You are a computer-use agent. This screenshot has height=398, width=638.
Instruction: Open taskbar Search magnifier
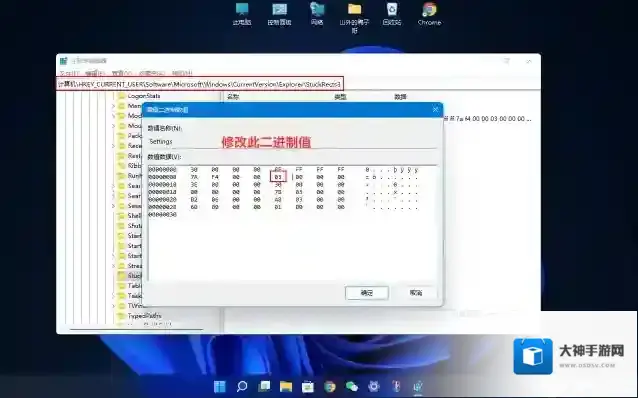(x=242, y=386)
